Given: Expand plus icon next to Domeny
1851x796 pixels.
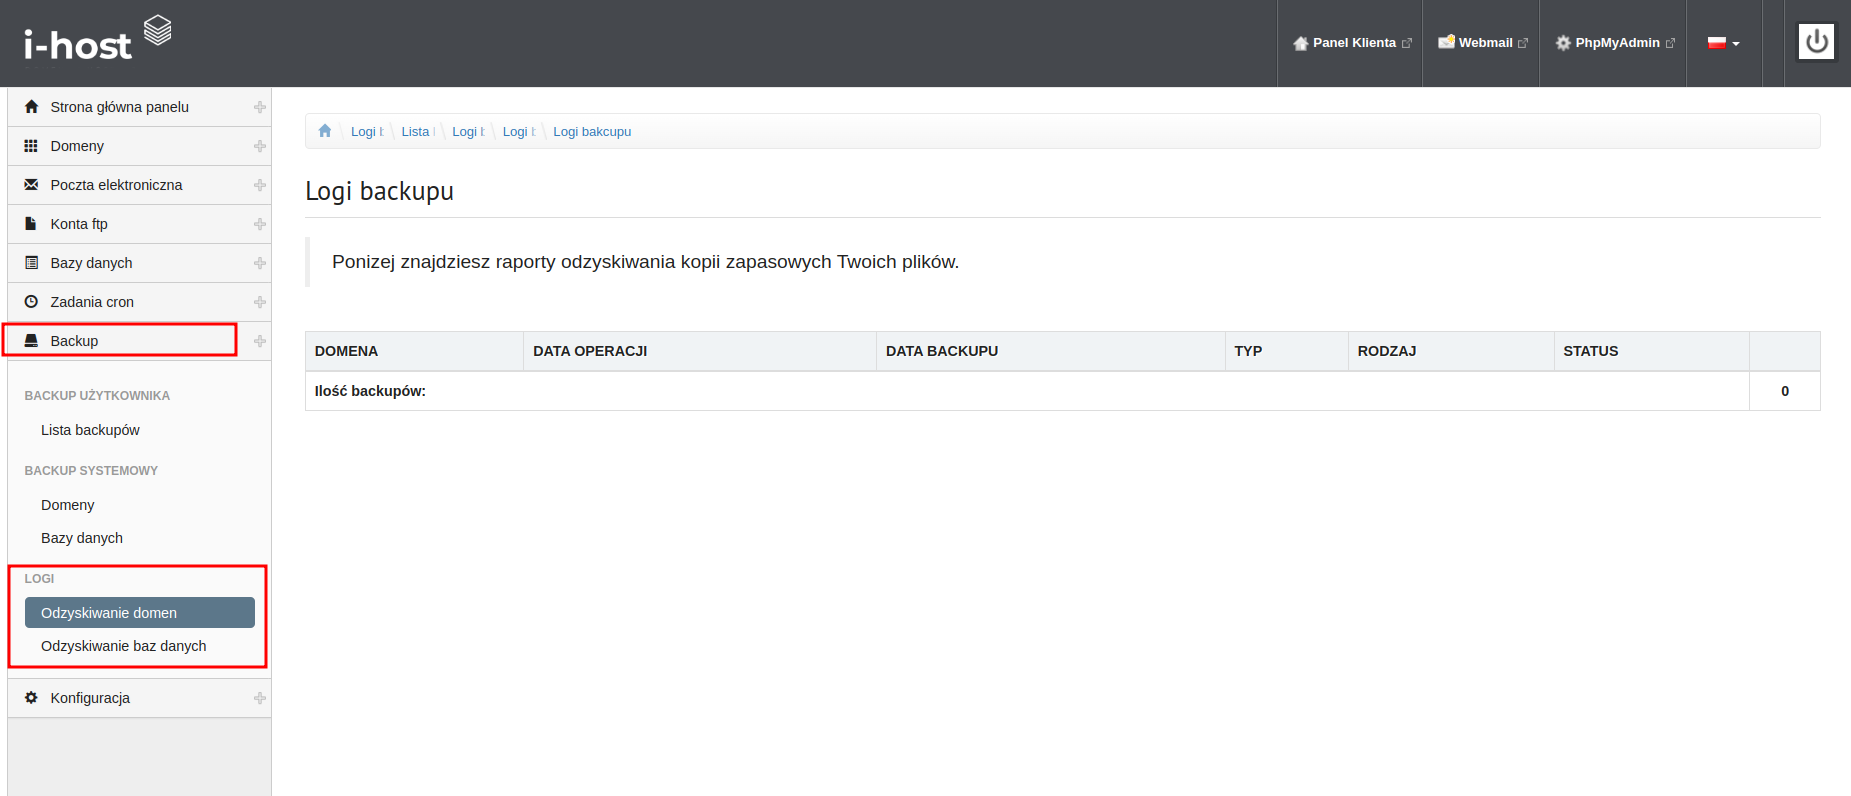Looking at the screenshot, I should pyautogui.click(x=260, y=146).
